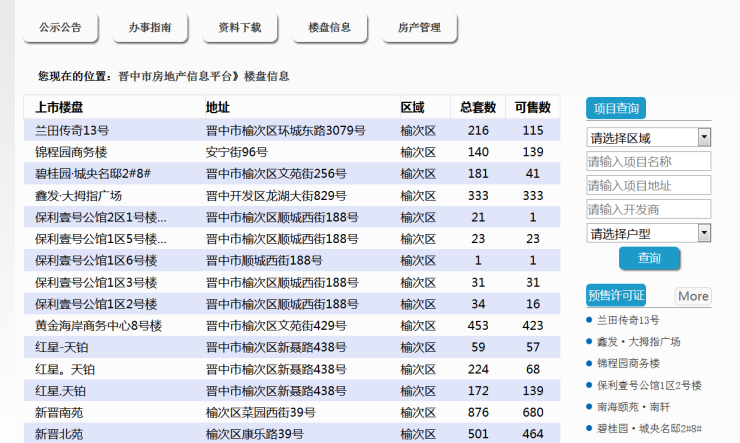This screenshot has width=740, height=443.
Task: Select table row 保利壹号公馆1区3号楼
Action: [x=292, y=282]
